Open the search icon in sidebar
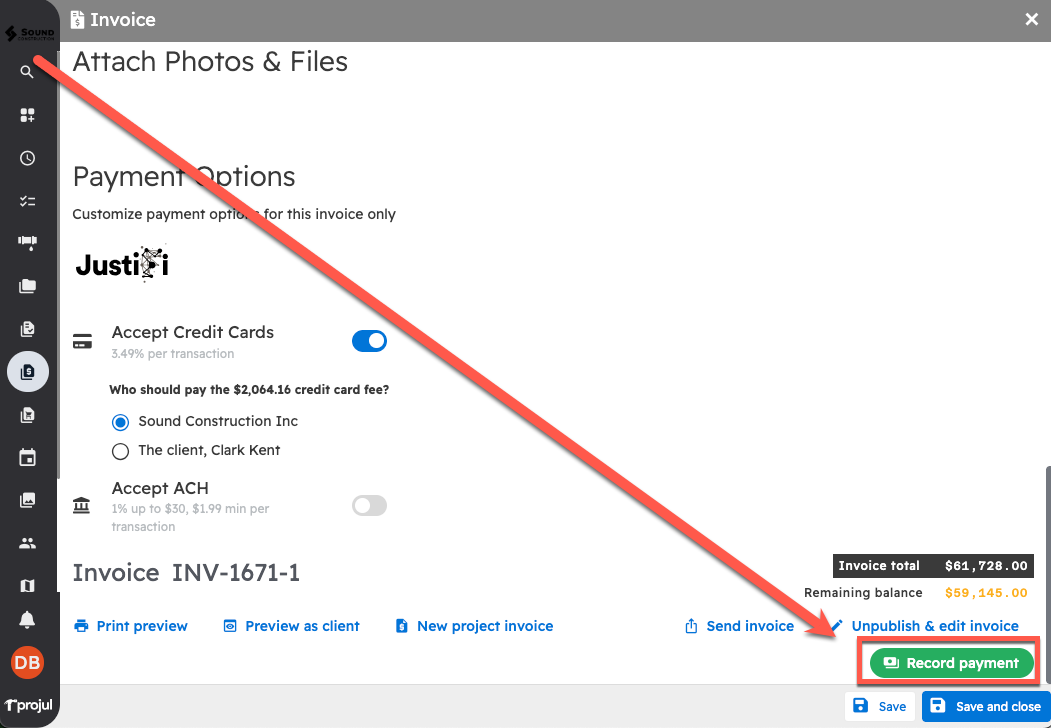 (27, 72)
